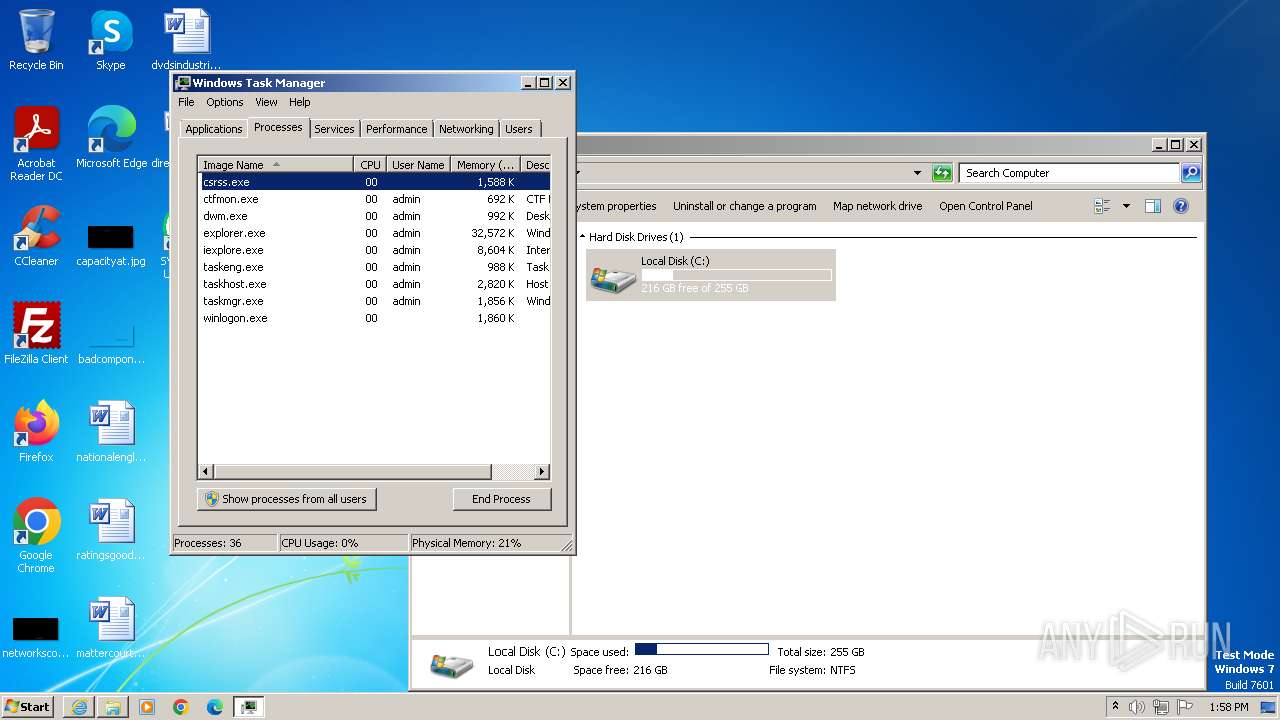Open the address bar history dropdown
The height and width of the screenshot is (720, 1280).
(x=917, y=173)
